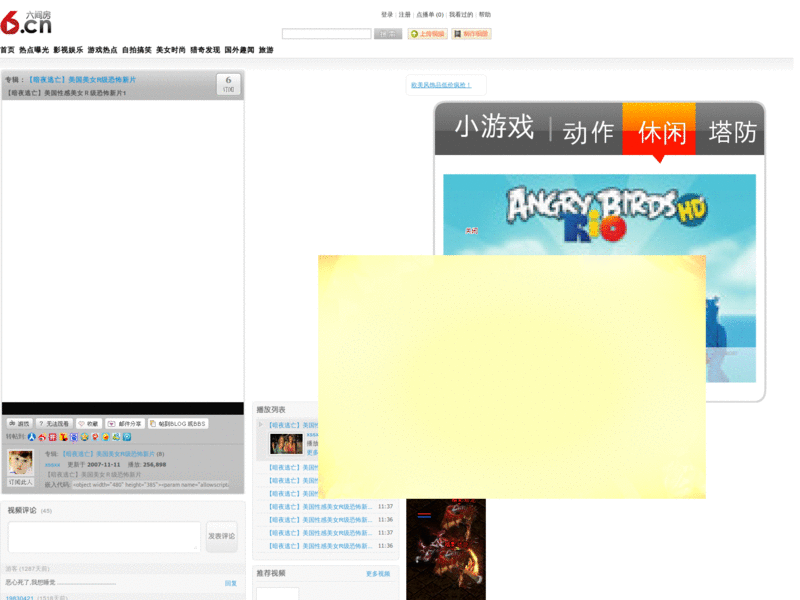Click the 帮助 help link
This screenshot has height=600, width=800.
[x=485, y=15]
